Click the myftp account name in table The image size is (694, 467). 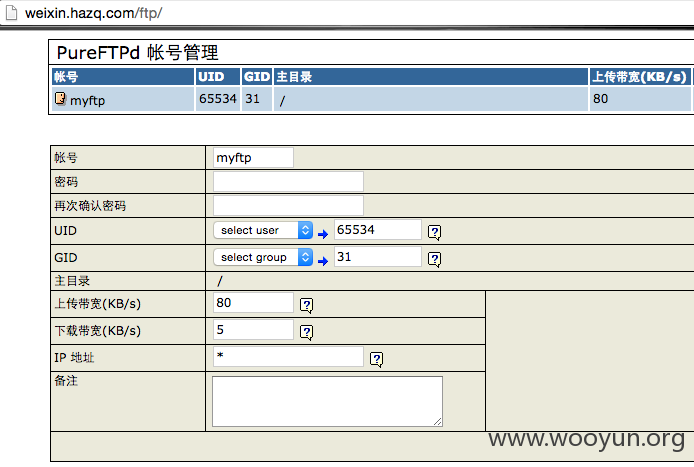click(x=88, y=100)
